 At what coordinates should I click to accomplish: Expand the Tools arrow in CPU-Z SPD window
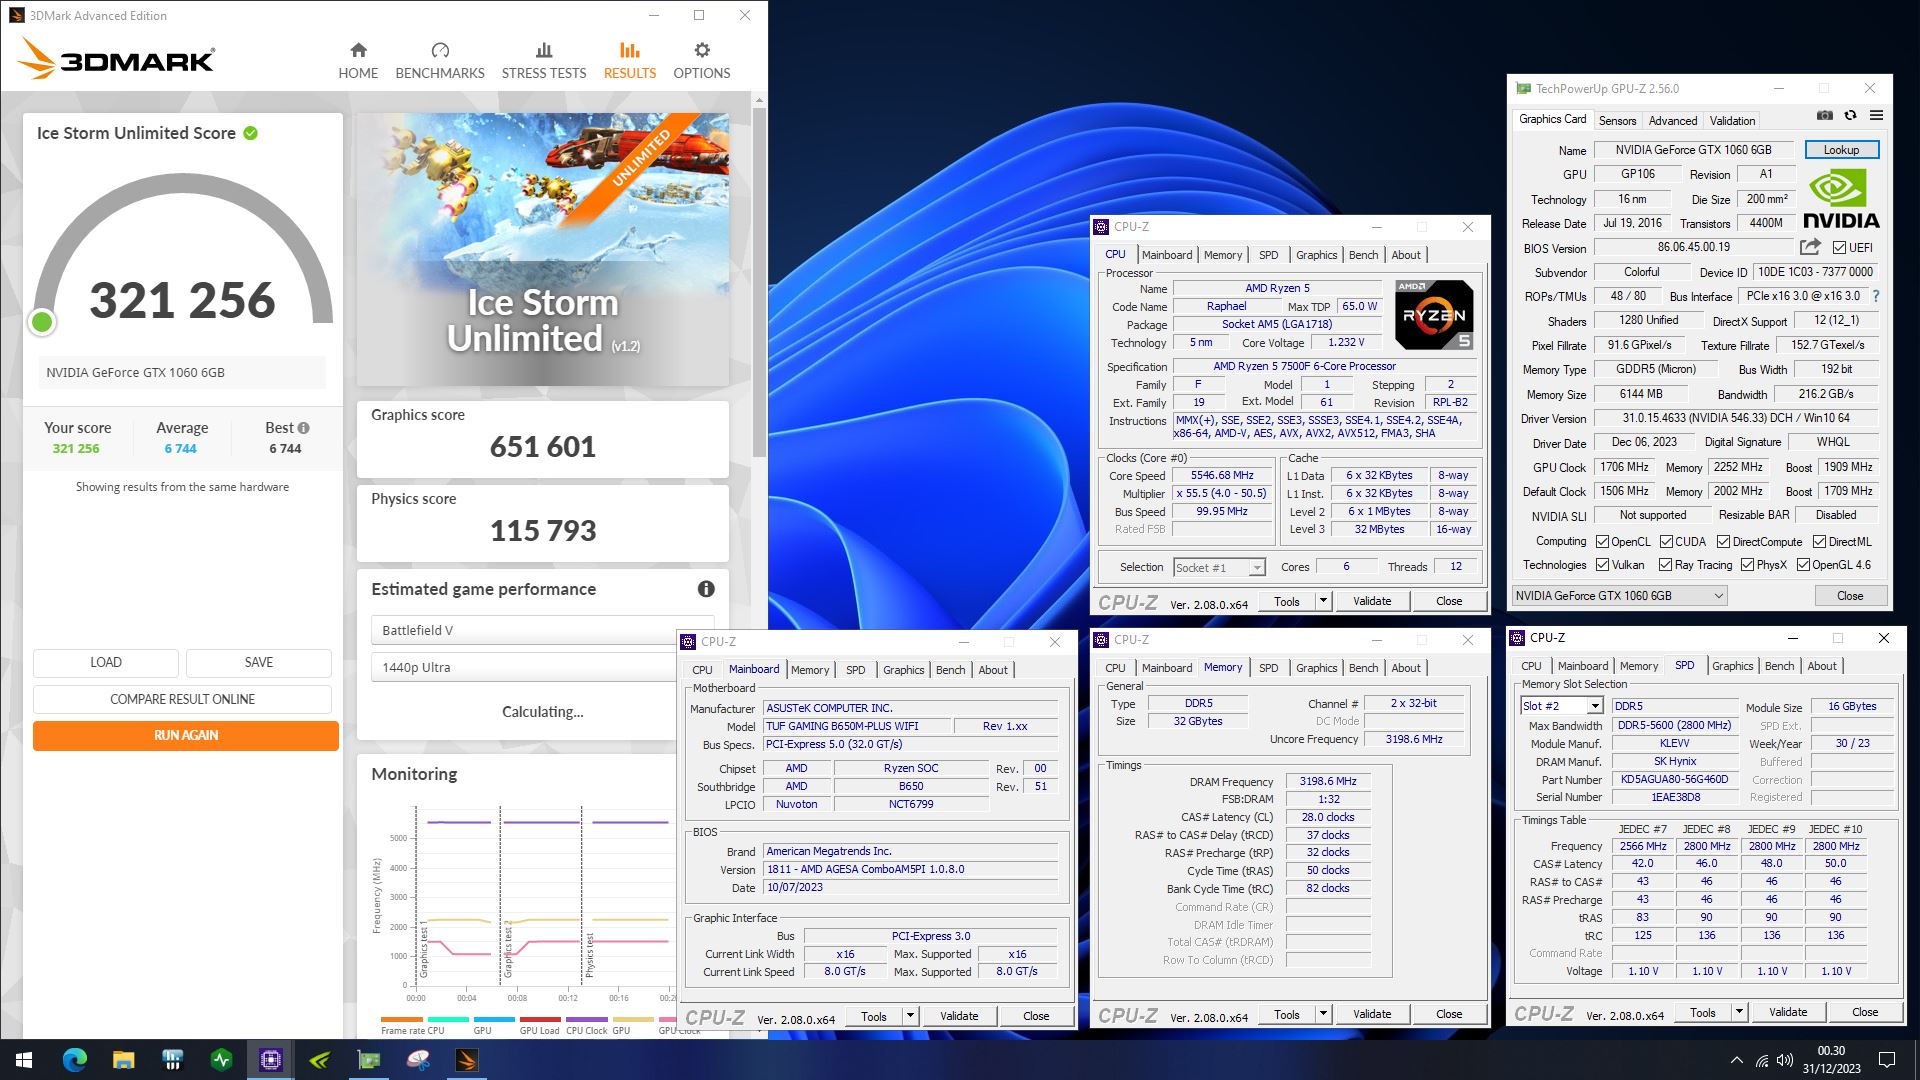tap(1739, 1012)
